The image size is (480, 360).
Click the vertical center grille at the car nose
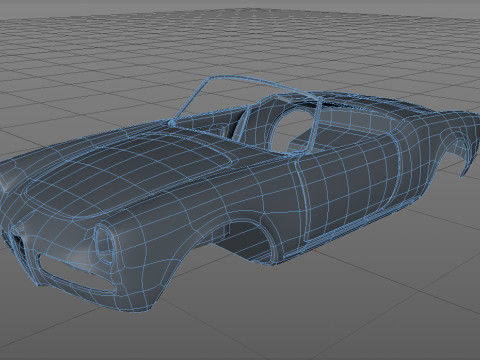pyautogui.click(x=18, y=243)
